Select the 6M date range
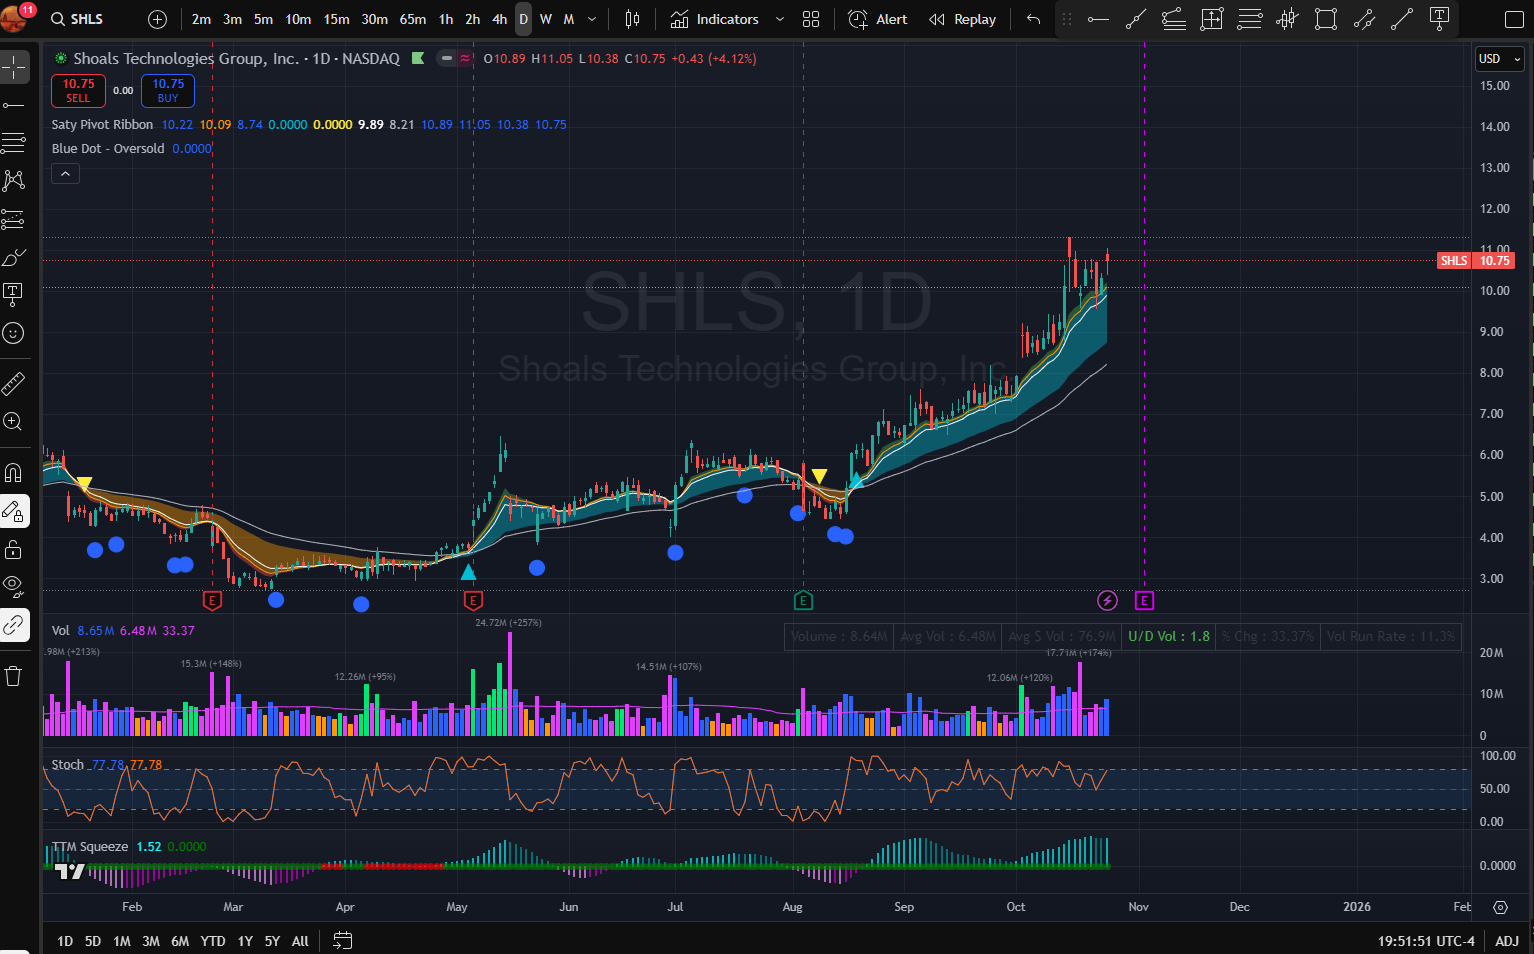The height and width of the screenshot is (954, 1534). coord(180,940)
